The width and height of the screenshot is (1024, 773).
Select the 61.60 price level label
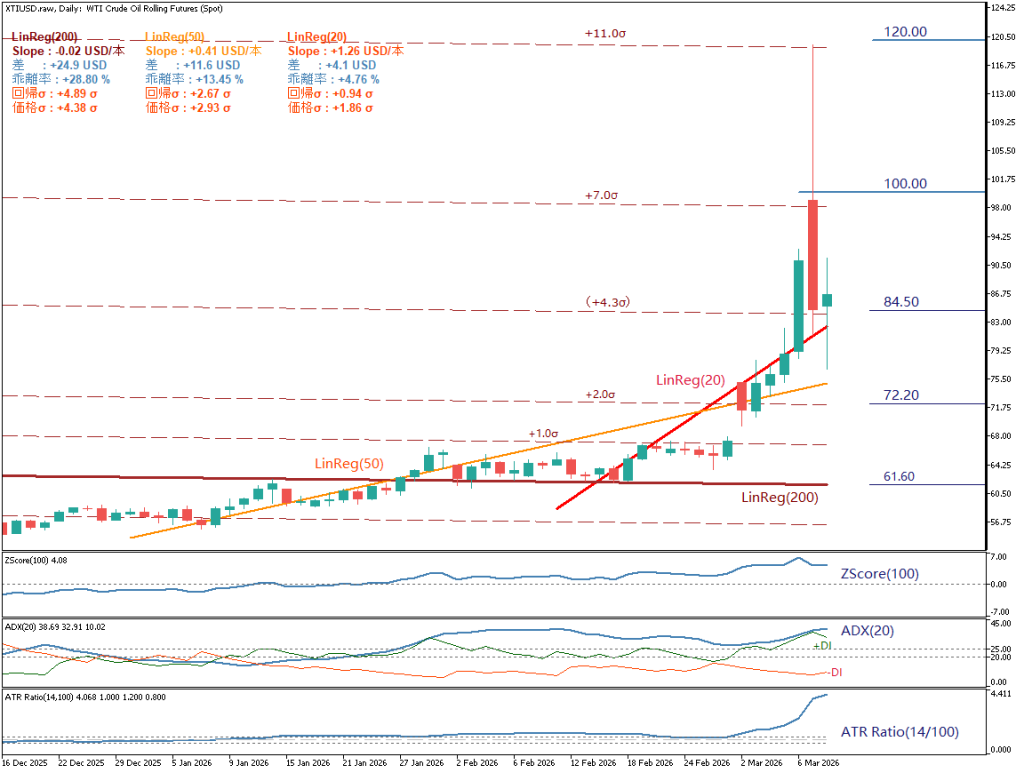coord(901,477)
